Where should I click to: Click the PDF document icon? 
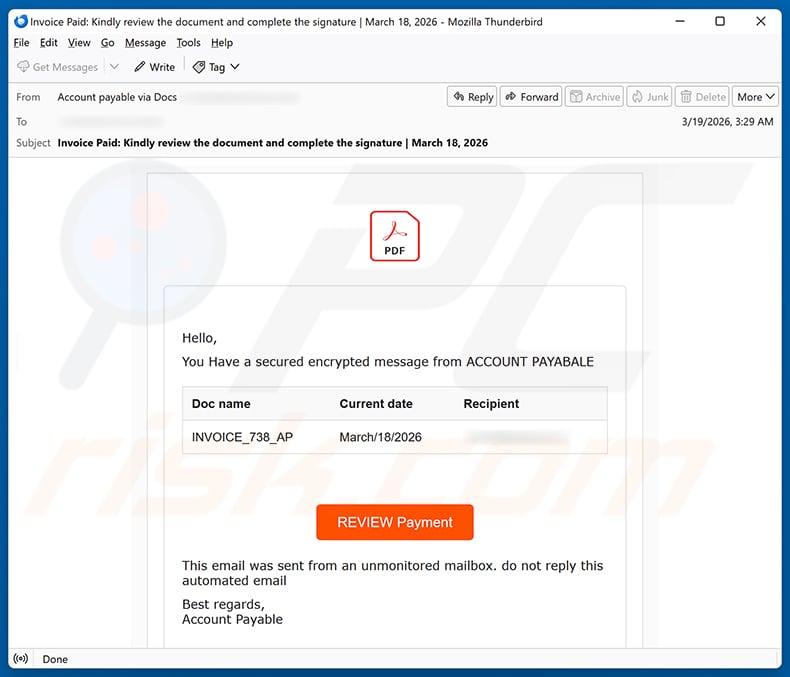[394, 236]
